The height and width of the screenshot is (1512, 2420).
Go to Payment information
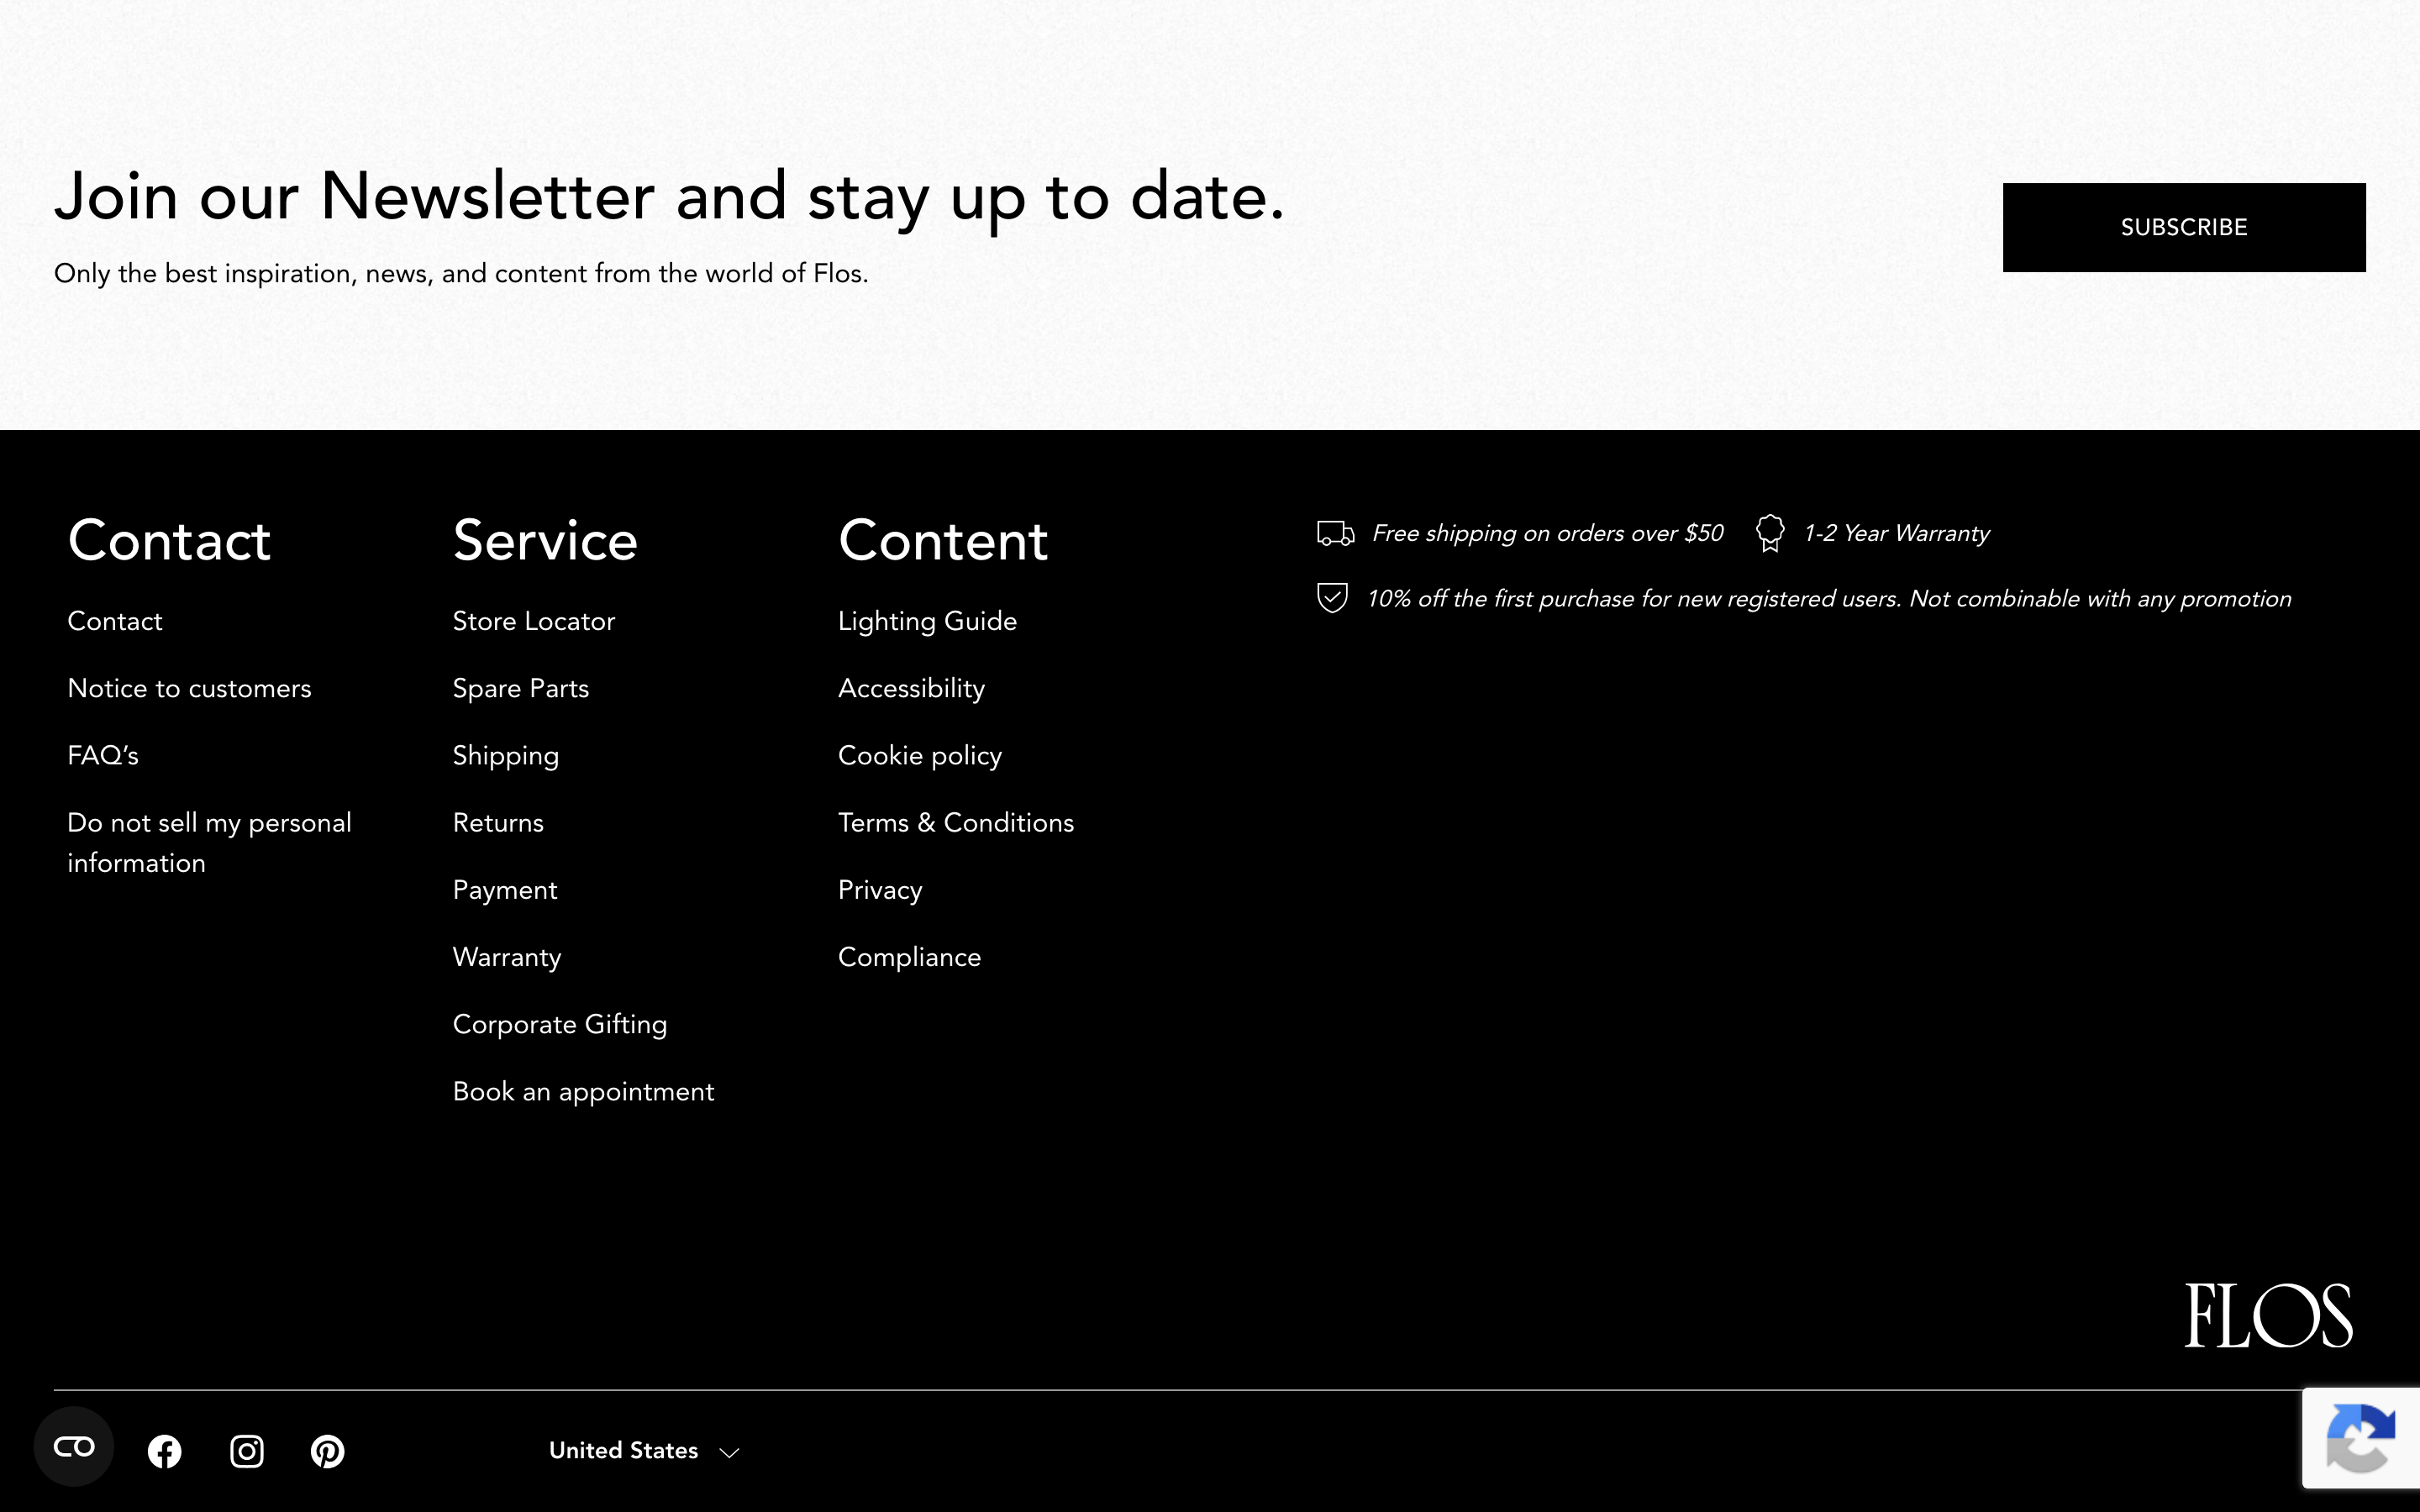tap(505, 890)
